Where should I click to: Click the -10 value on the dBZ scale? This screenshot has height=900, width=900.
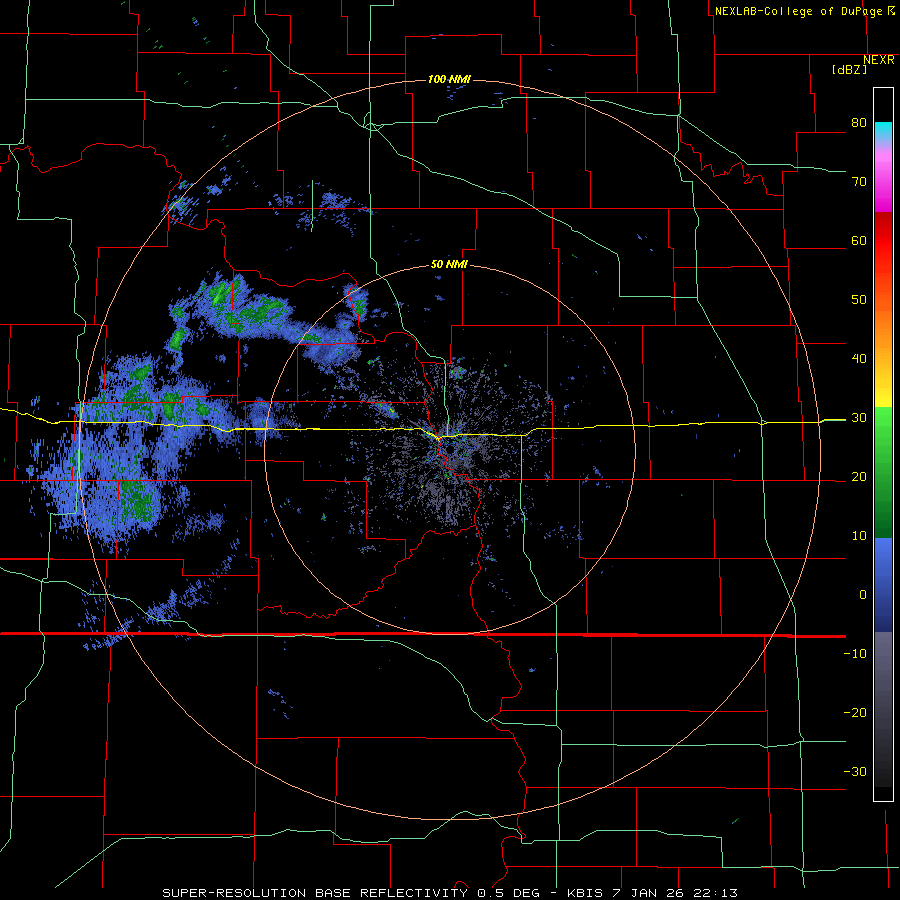[855, 653]
